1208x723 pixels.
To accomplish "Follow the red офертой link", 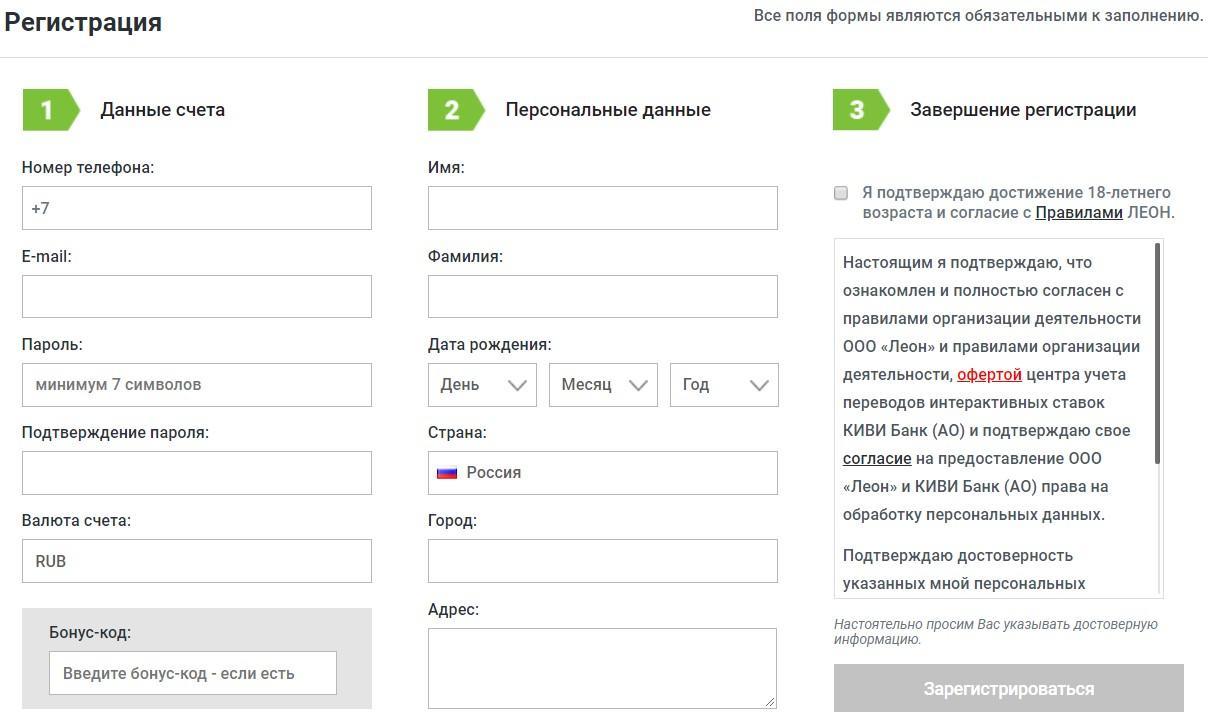I will point(989,375).
